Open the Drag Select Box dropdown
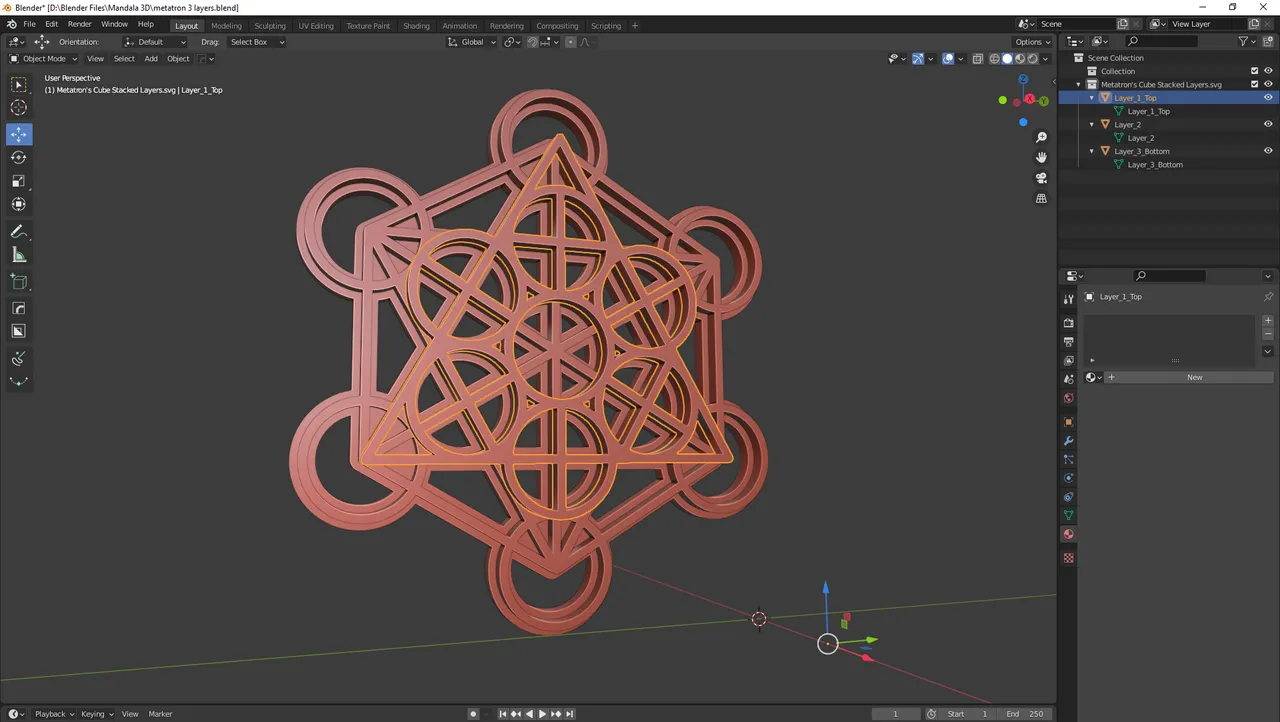 tap(256, 42)
